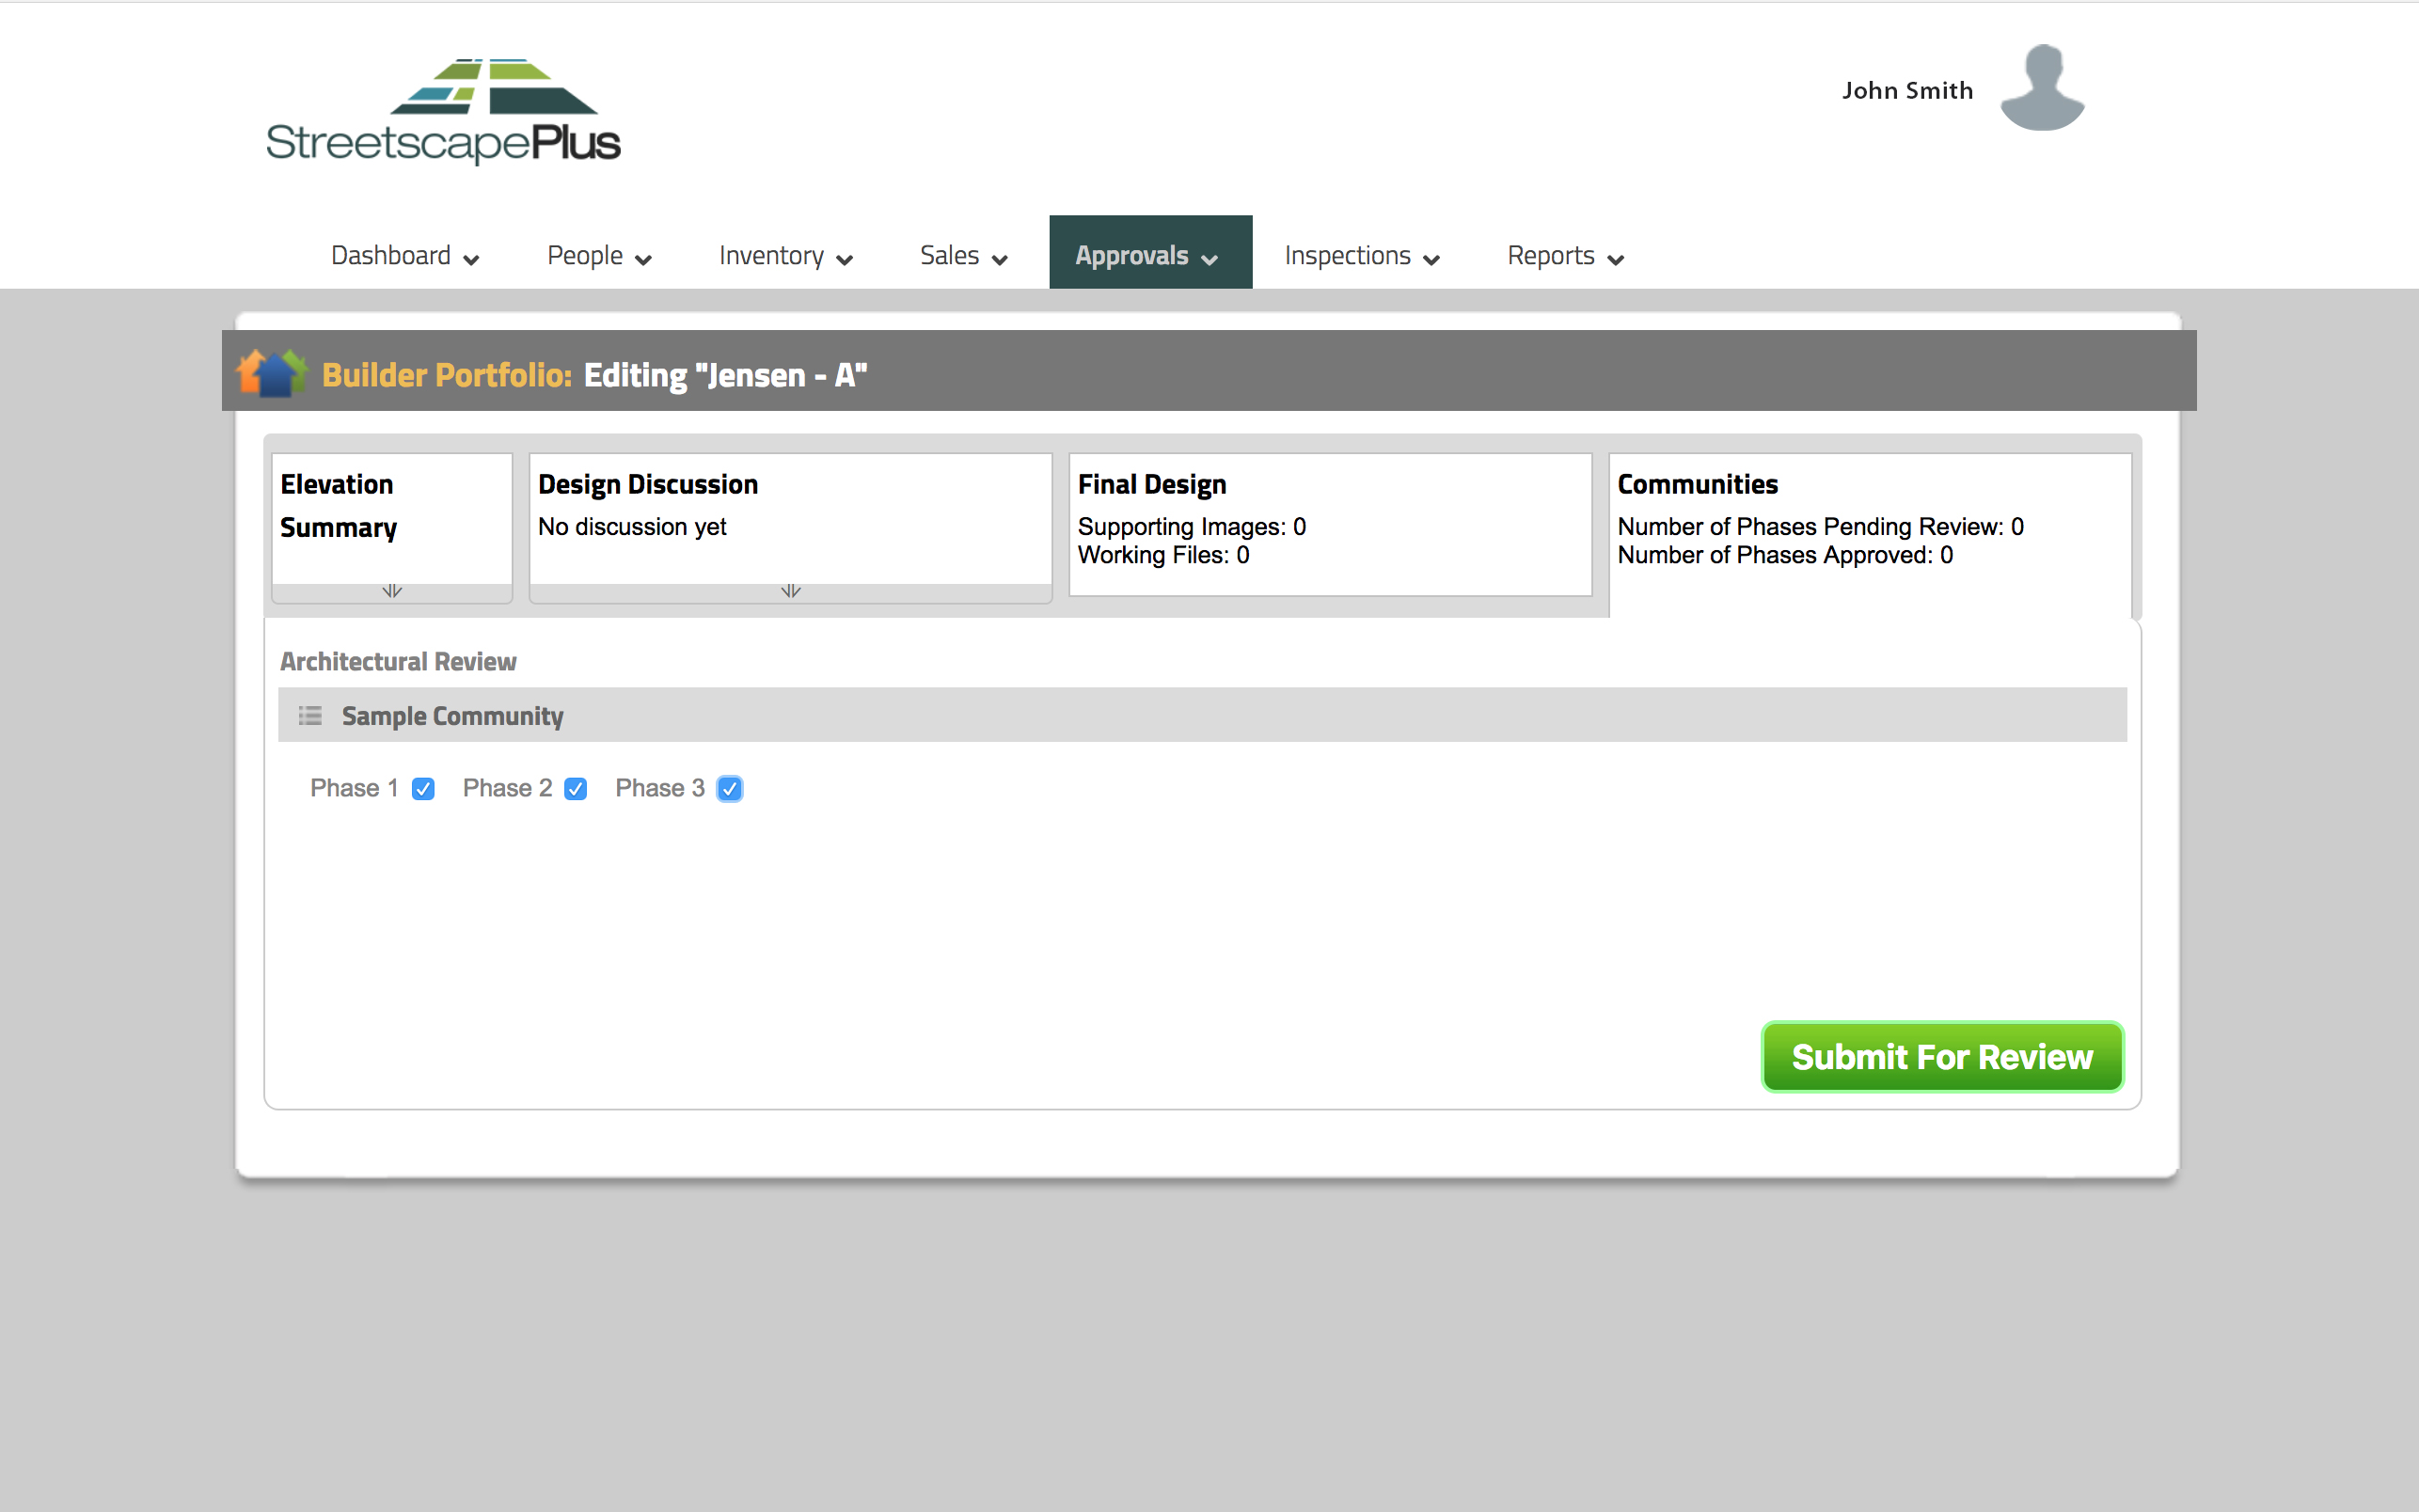The image size is (2419, 1512).
Task: Open the Approvals menu
Action: (x=1149, y=256)
